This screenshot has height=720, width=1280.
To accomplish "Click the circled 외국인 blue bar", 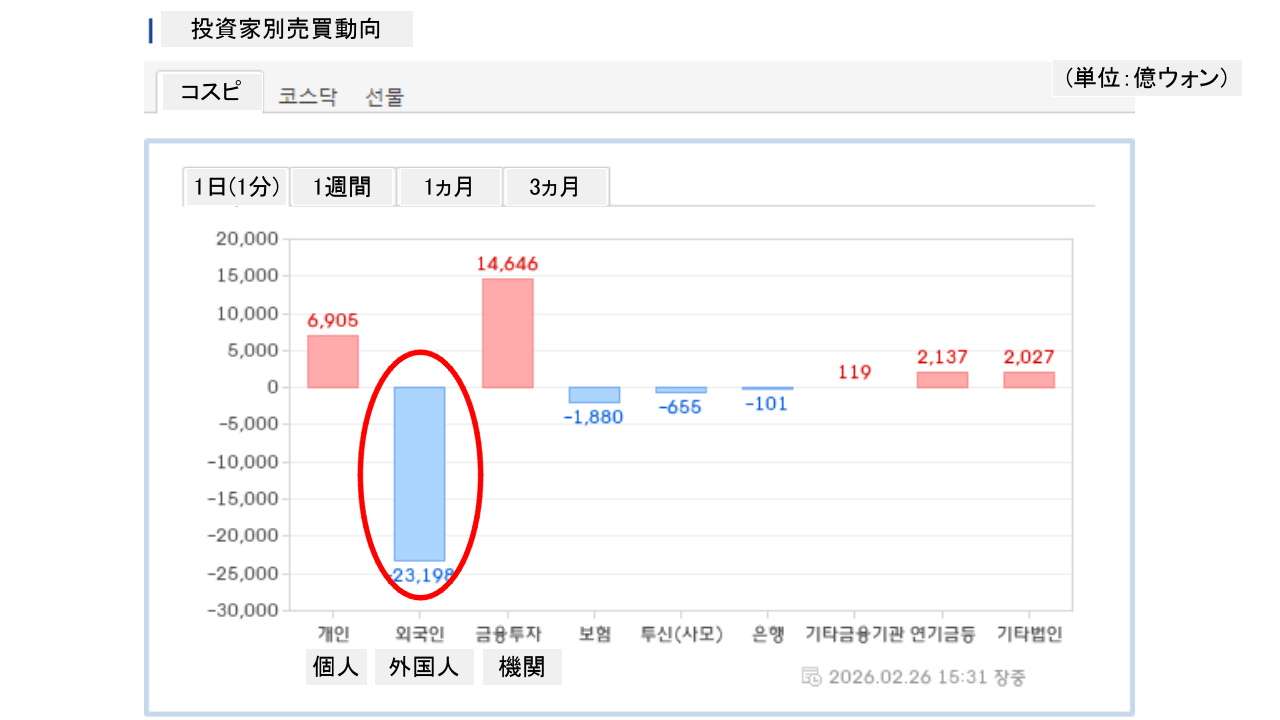I will coord(420,473).
